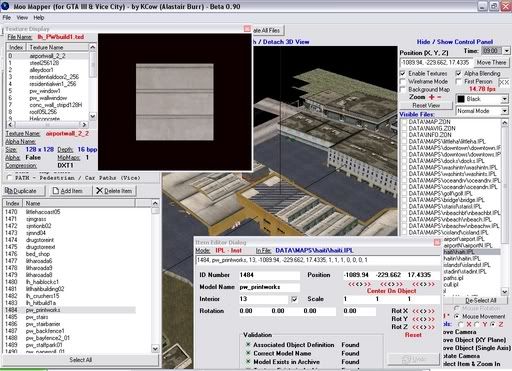Select item 1489 pw_staffpark01
512x371 pixels.
coord(69,345)
